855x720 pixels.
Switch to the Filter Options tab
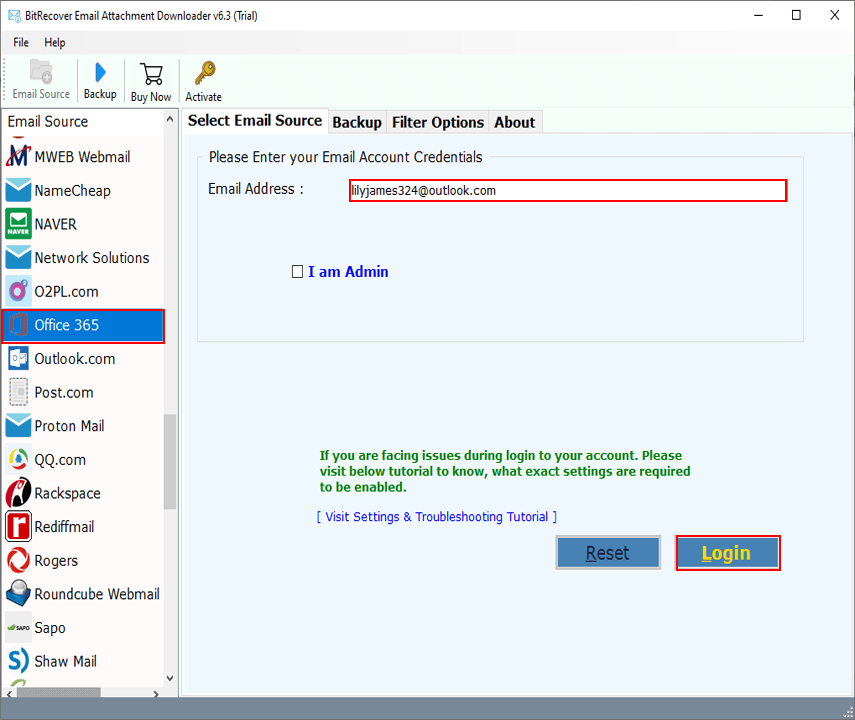tap(438, 122)
